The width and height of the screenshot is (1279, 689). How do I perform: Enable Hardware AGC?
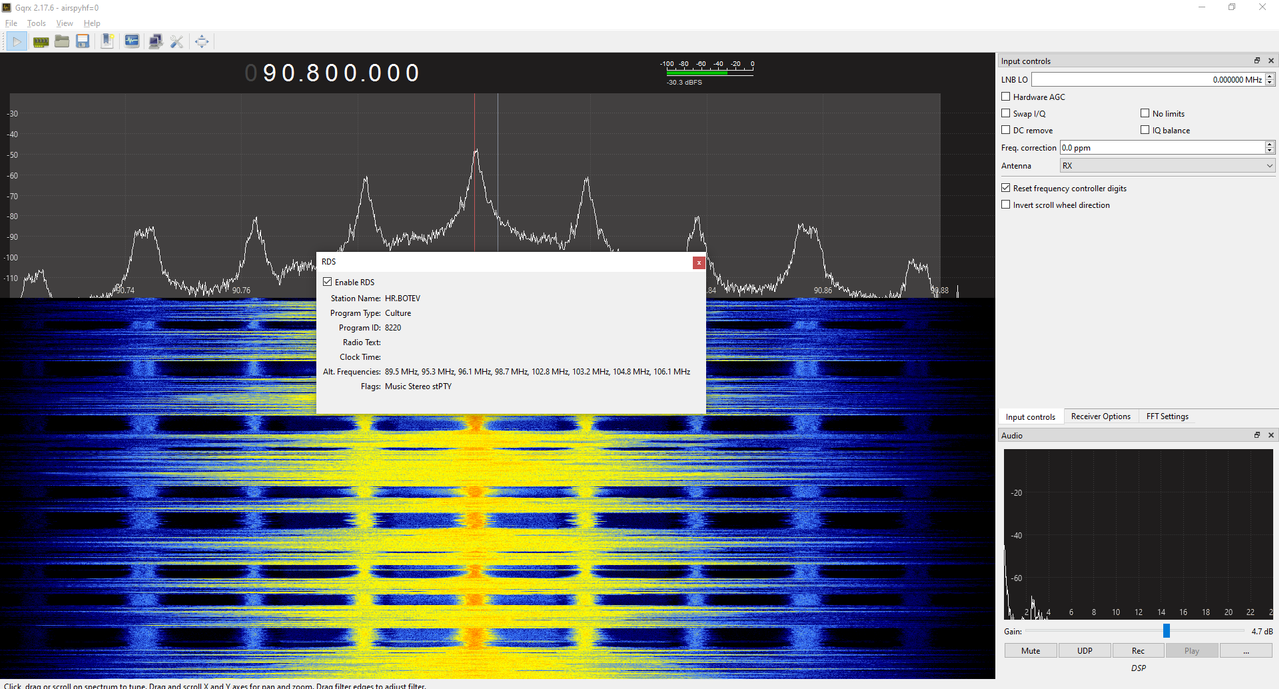click(1006, 97)
